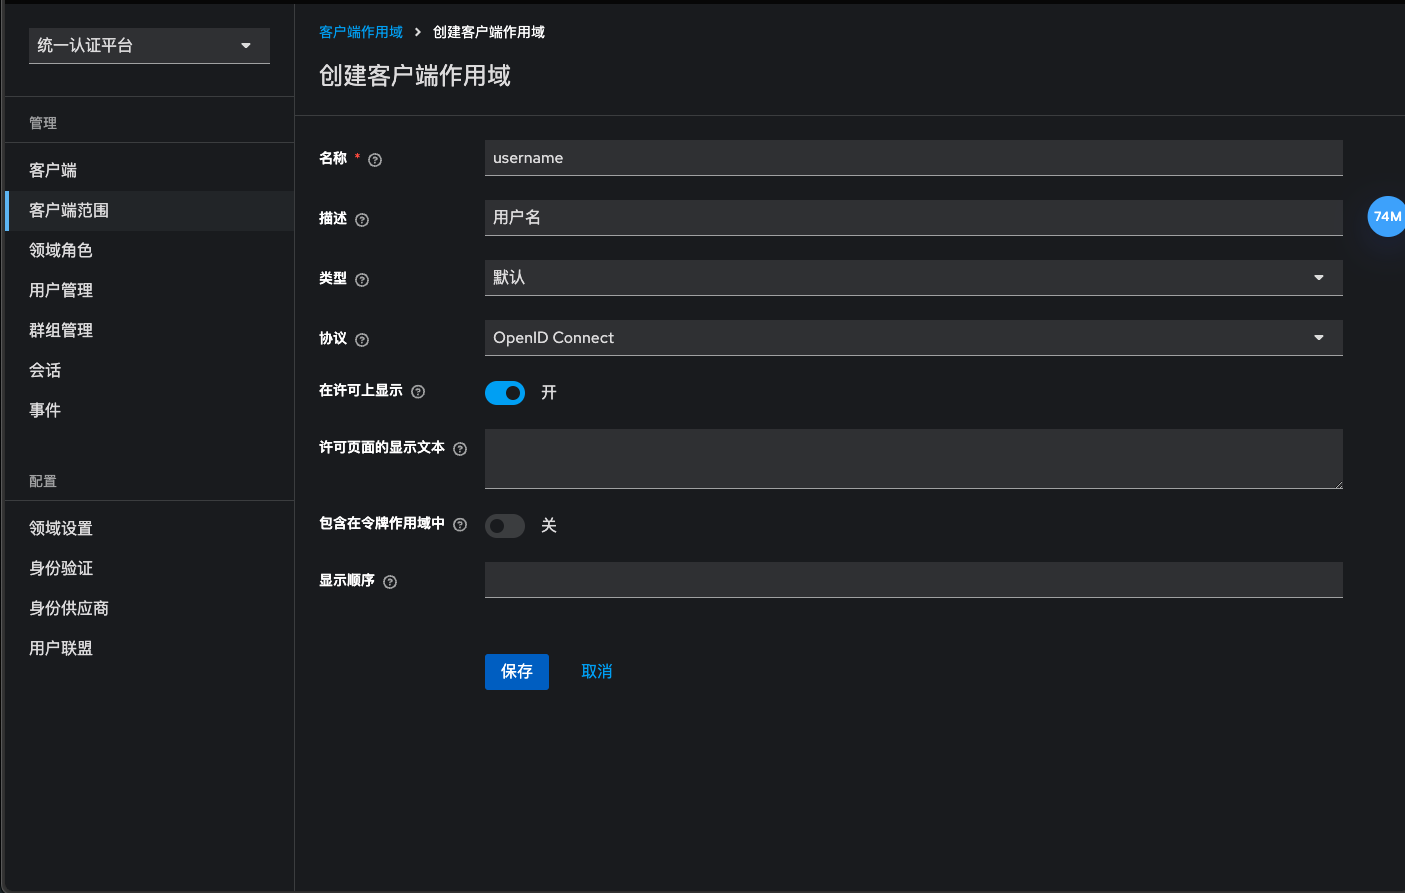
Task: Enable the 包含在令牌作用域中 switch
Action: click(x=505, y=526)
